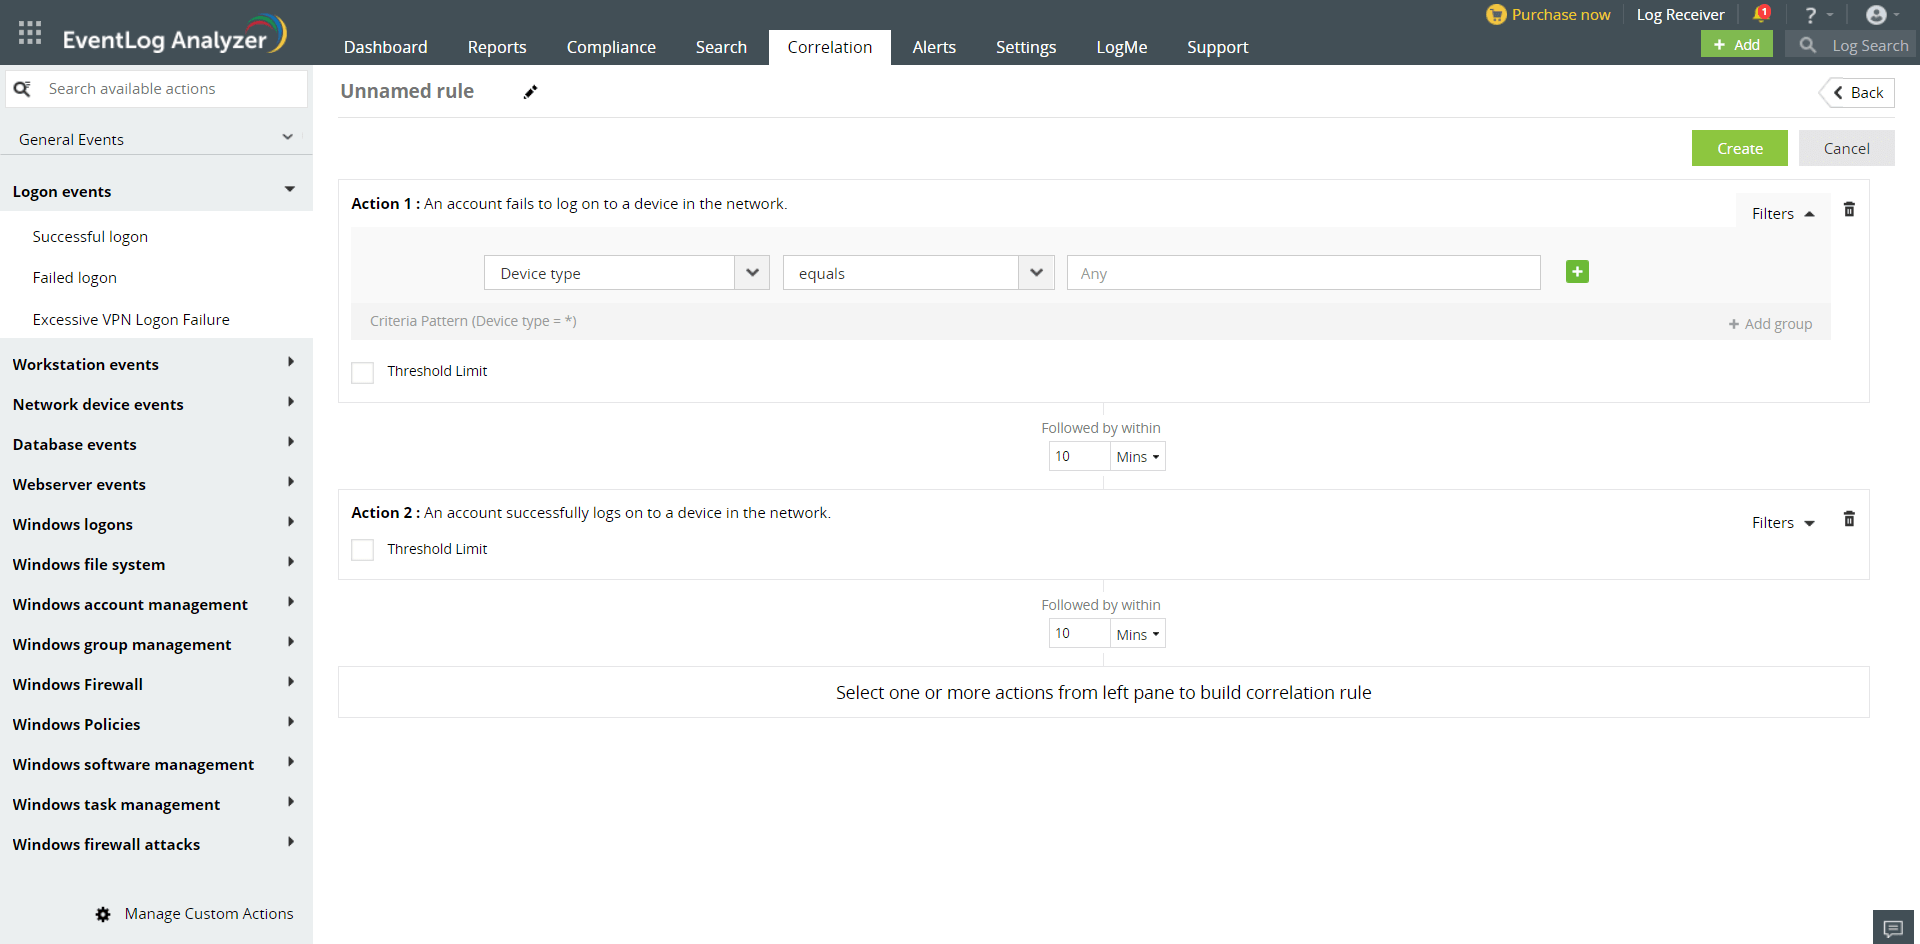The height and width of the screenshot is (944, 1920).
Task: Click the green Create button
Action: point(1739,148)
